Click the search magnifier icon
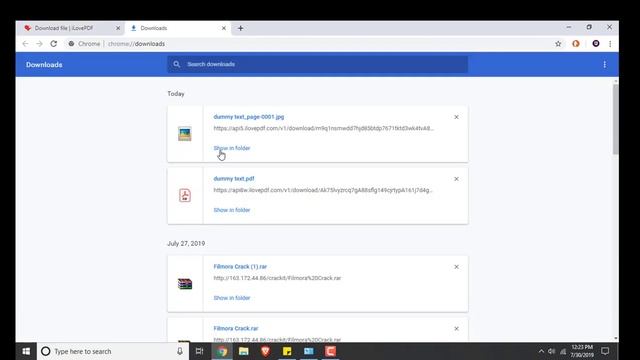640x360 pixels. click(x=176, y=64)
